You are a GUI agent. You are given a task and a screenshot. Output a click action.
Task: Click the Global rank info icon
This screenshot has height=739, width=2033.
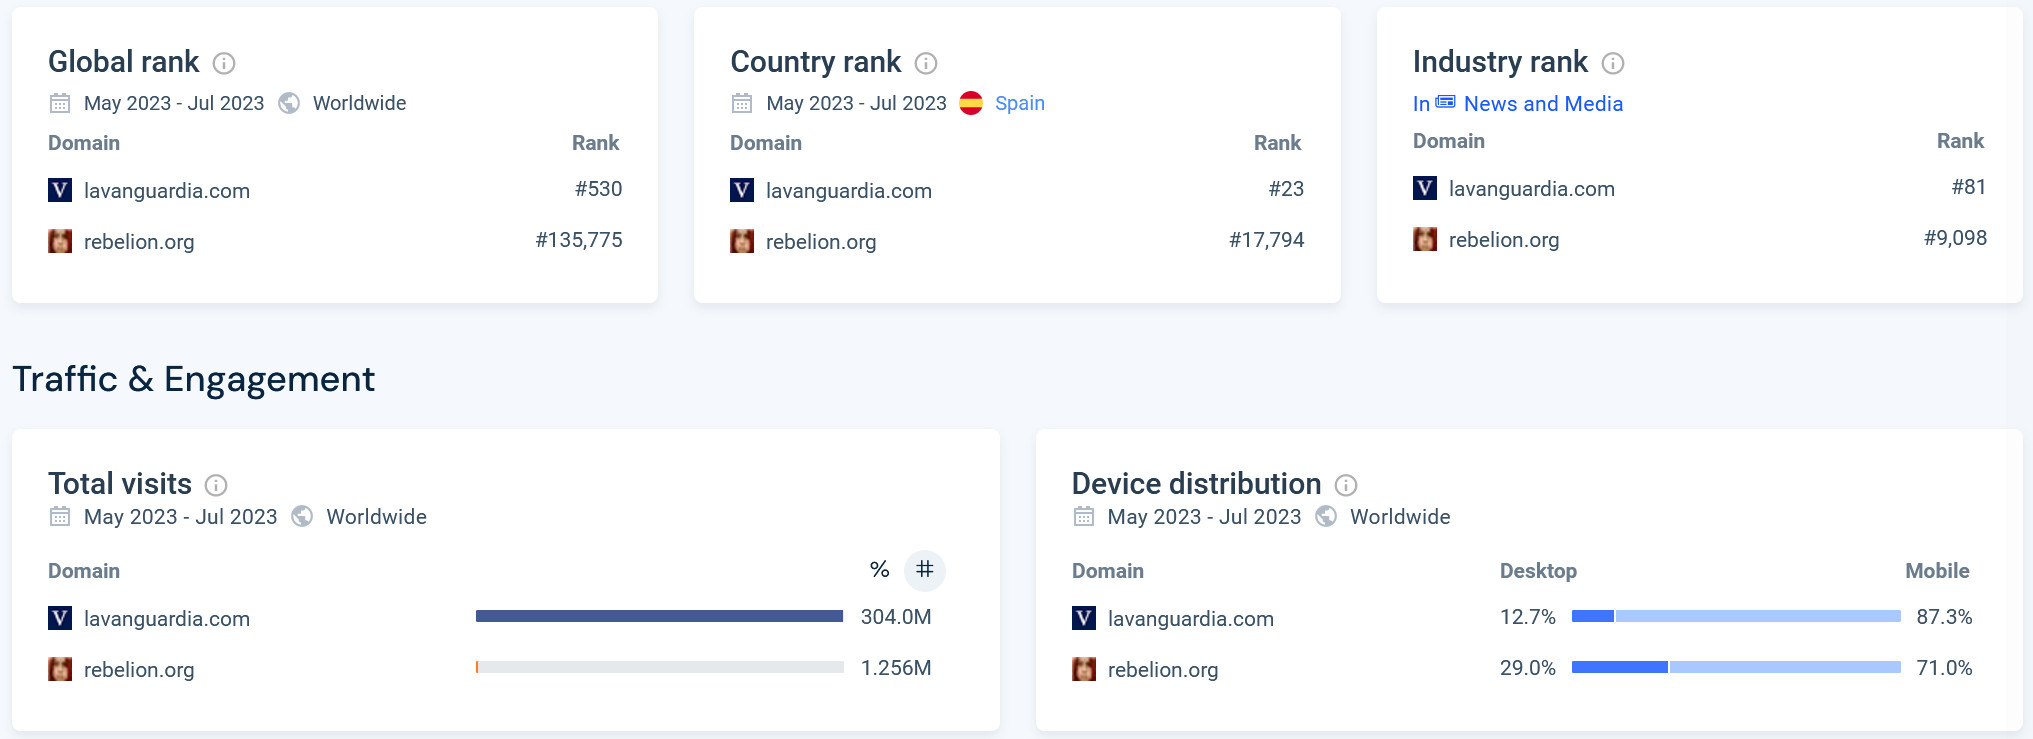point(224,63)
